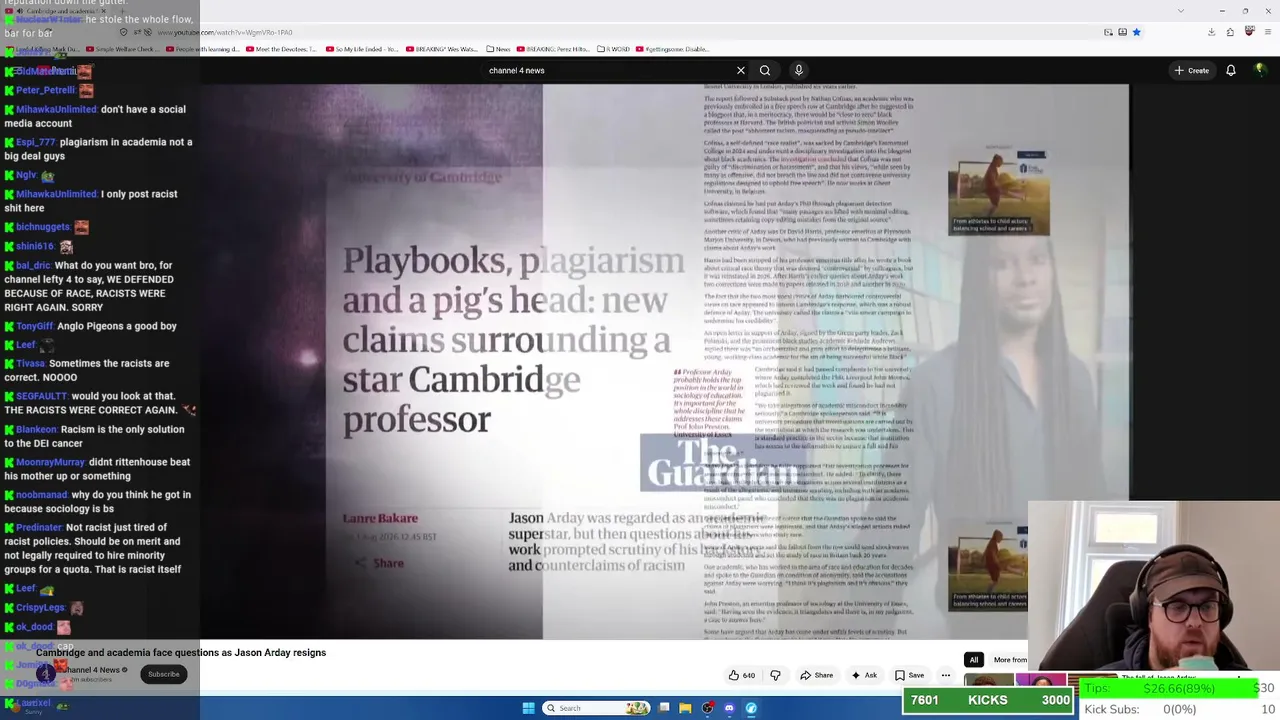Click chat username 'Tivasa'

pyautogui.click(x=30, y=363)
